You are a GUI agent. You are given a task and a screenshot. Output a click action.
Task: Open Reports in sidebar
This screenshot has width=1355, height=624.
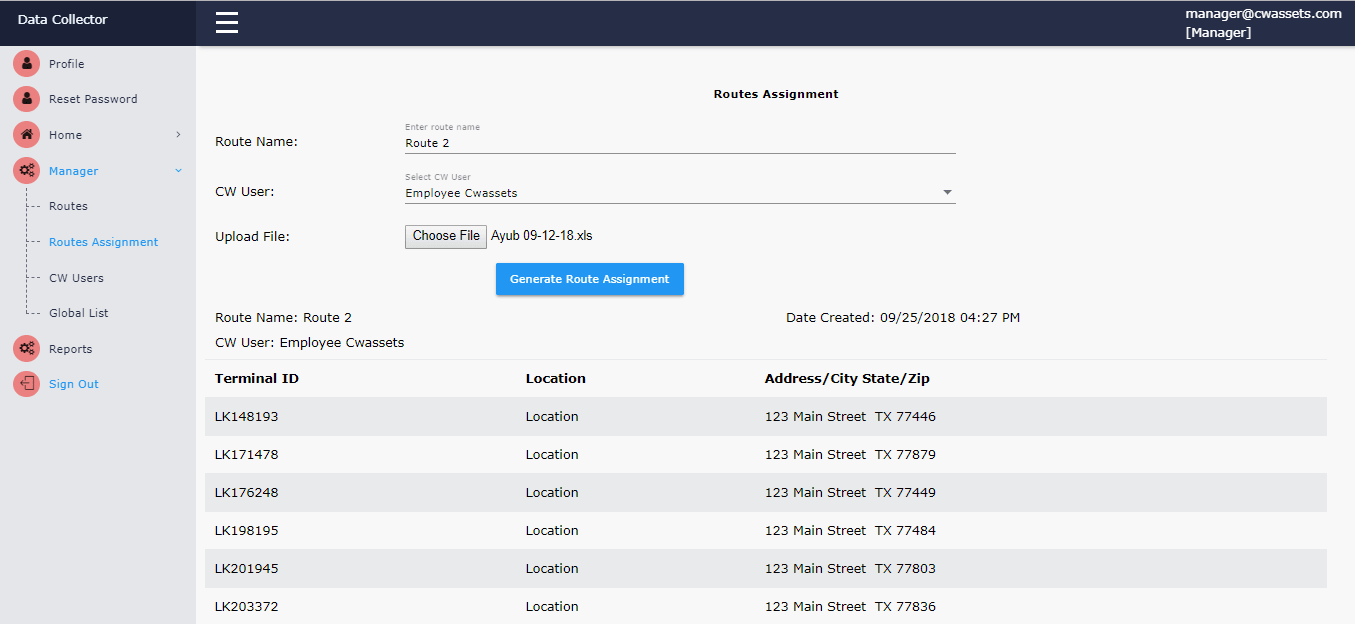click(x=70, y=349)
